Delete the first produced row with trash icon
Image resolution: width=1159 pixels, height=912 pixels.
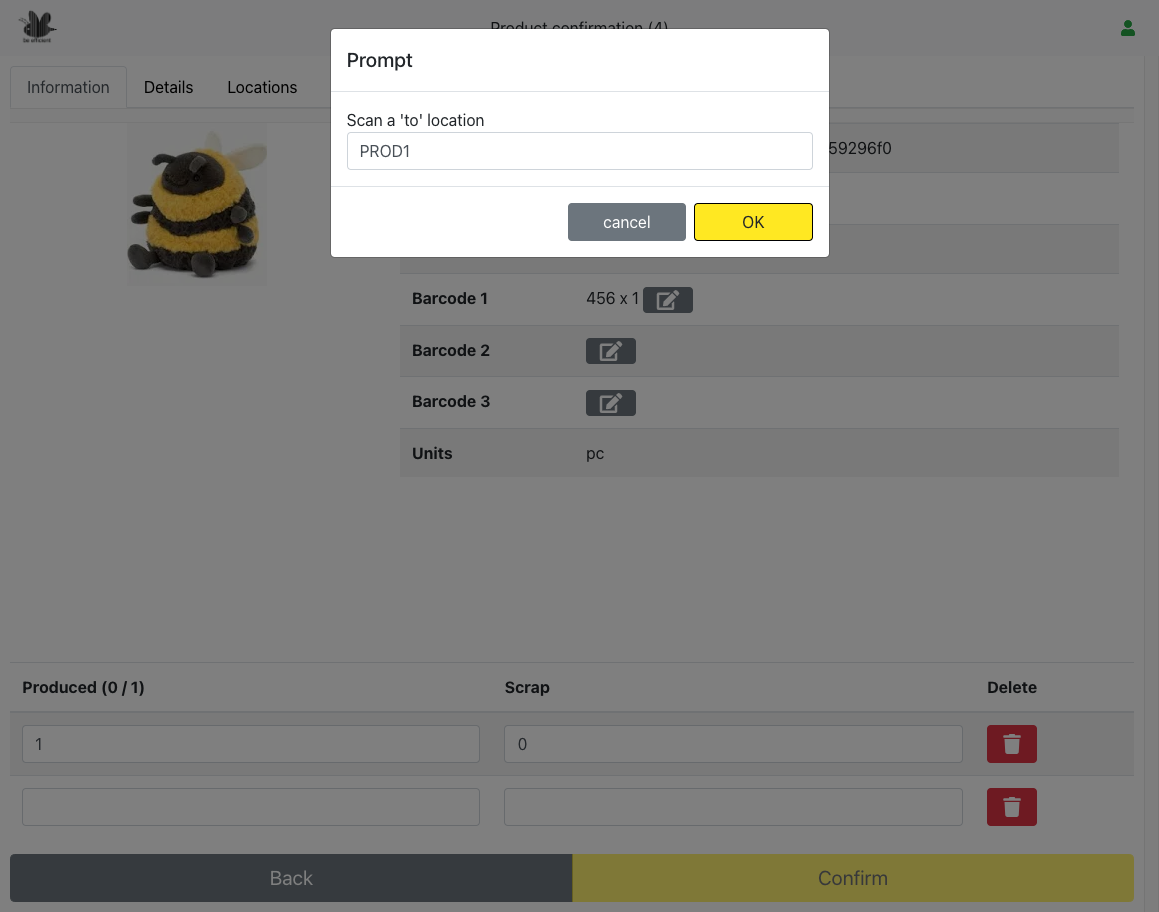point(1011,744)
